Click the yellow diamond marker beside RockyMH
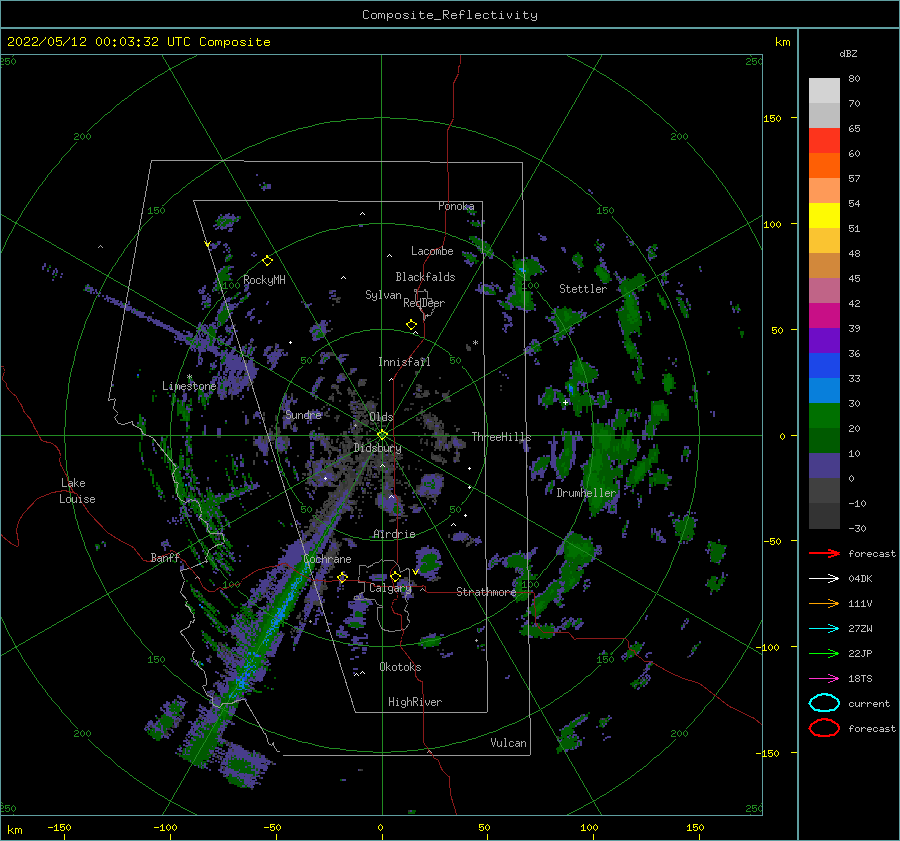 (267, 261)
